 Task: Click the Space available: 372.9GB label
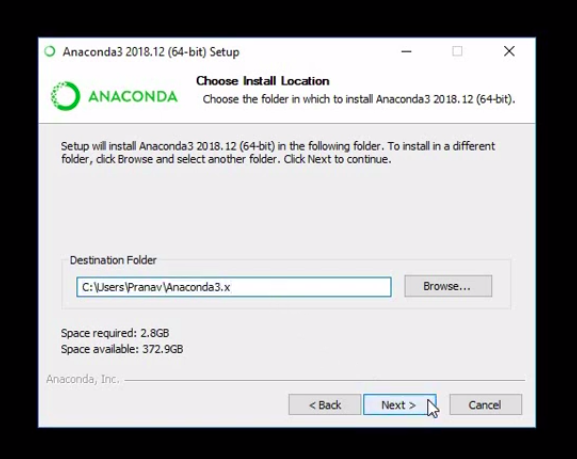(122, 349)
